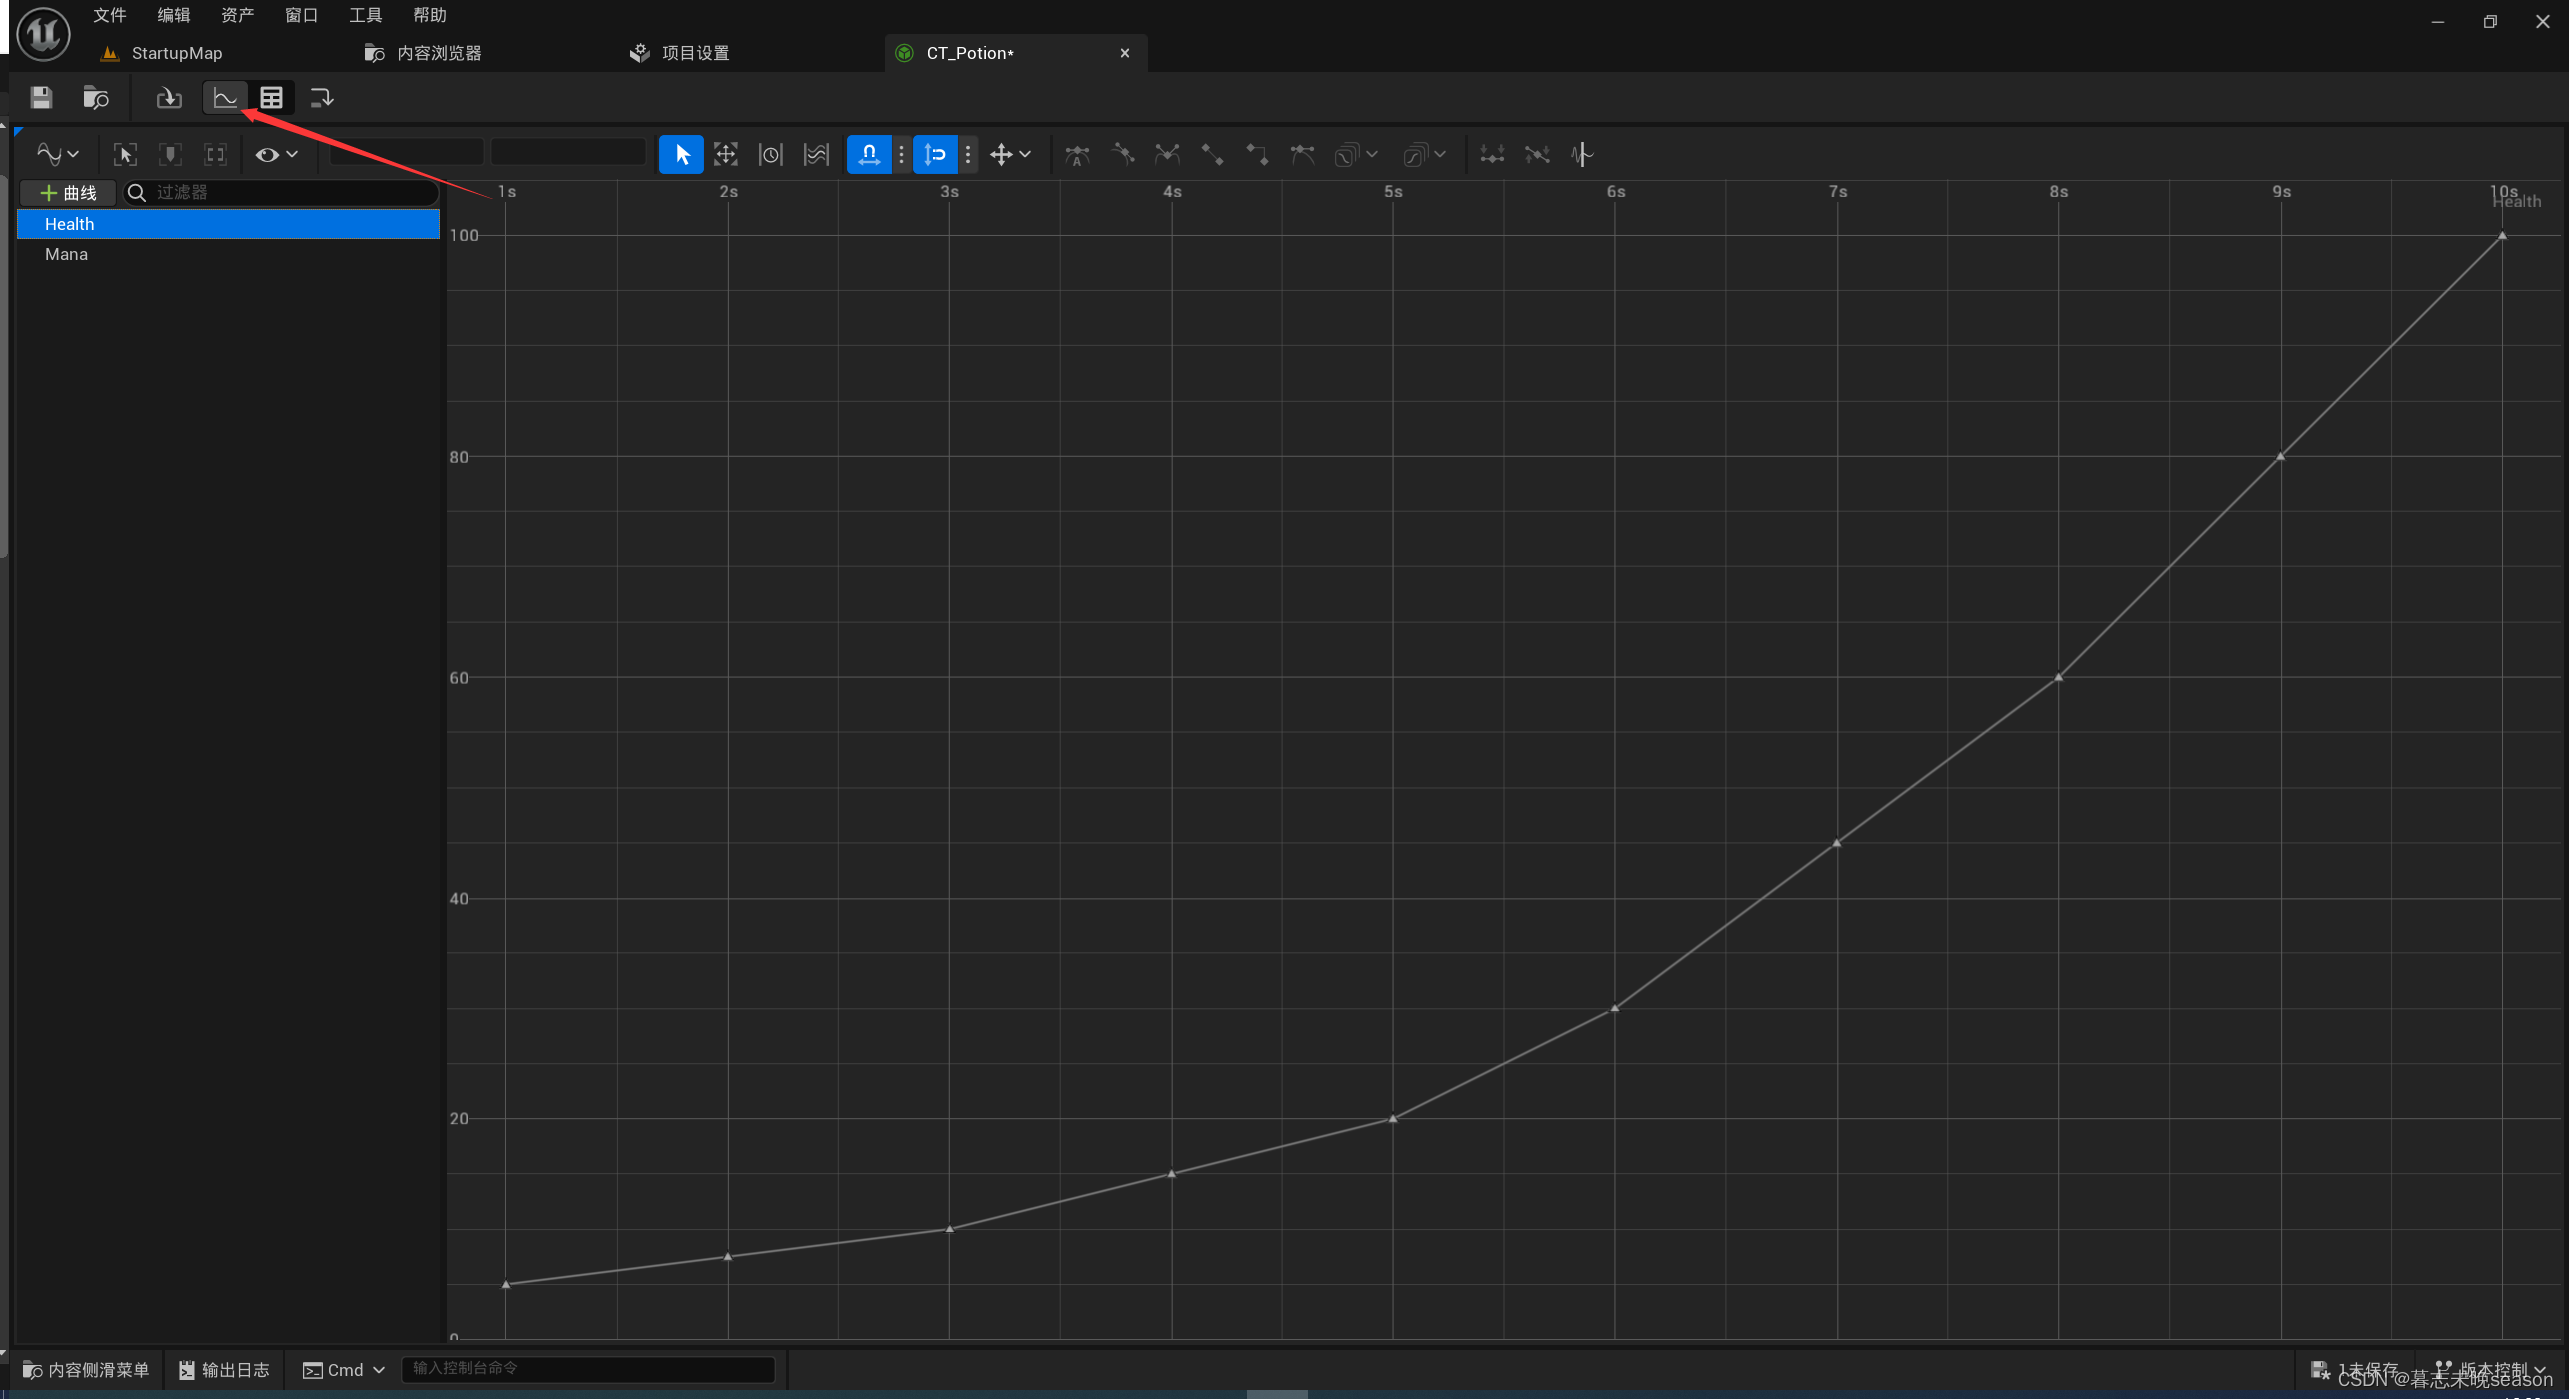The width and height of the screenshot is (2569, 1399).
Task: Switch to table grid view
Action: coord(271,97)
